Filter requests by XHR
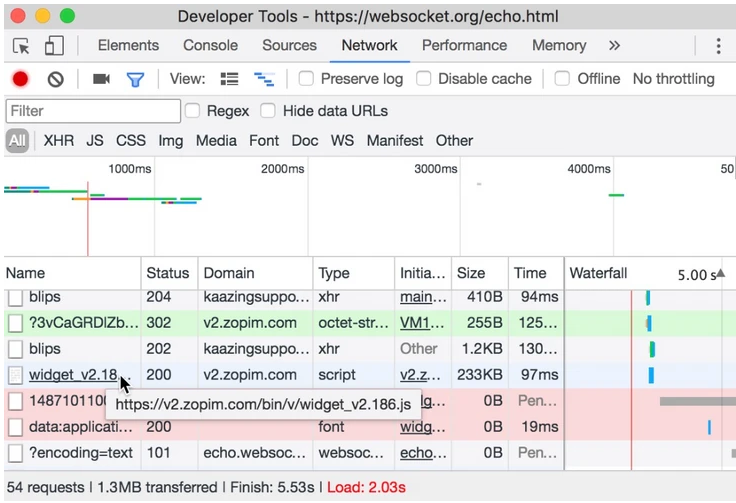The height and width of the screenshot is (503, 736). [59, 141]
